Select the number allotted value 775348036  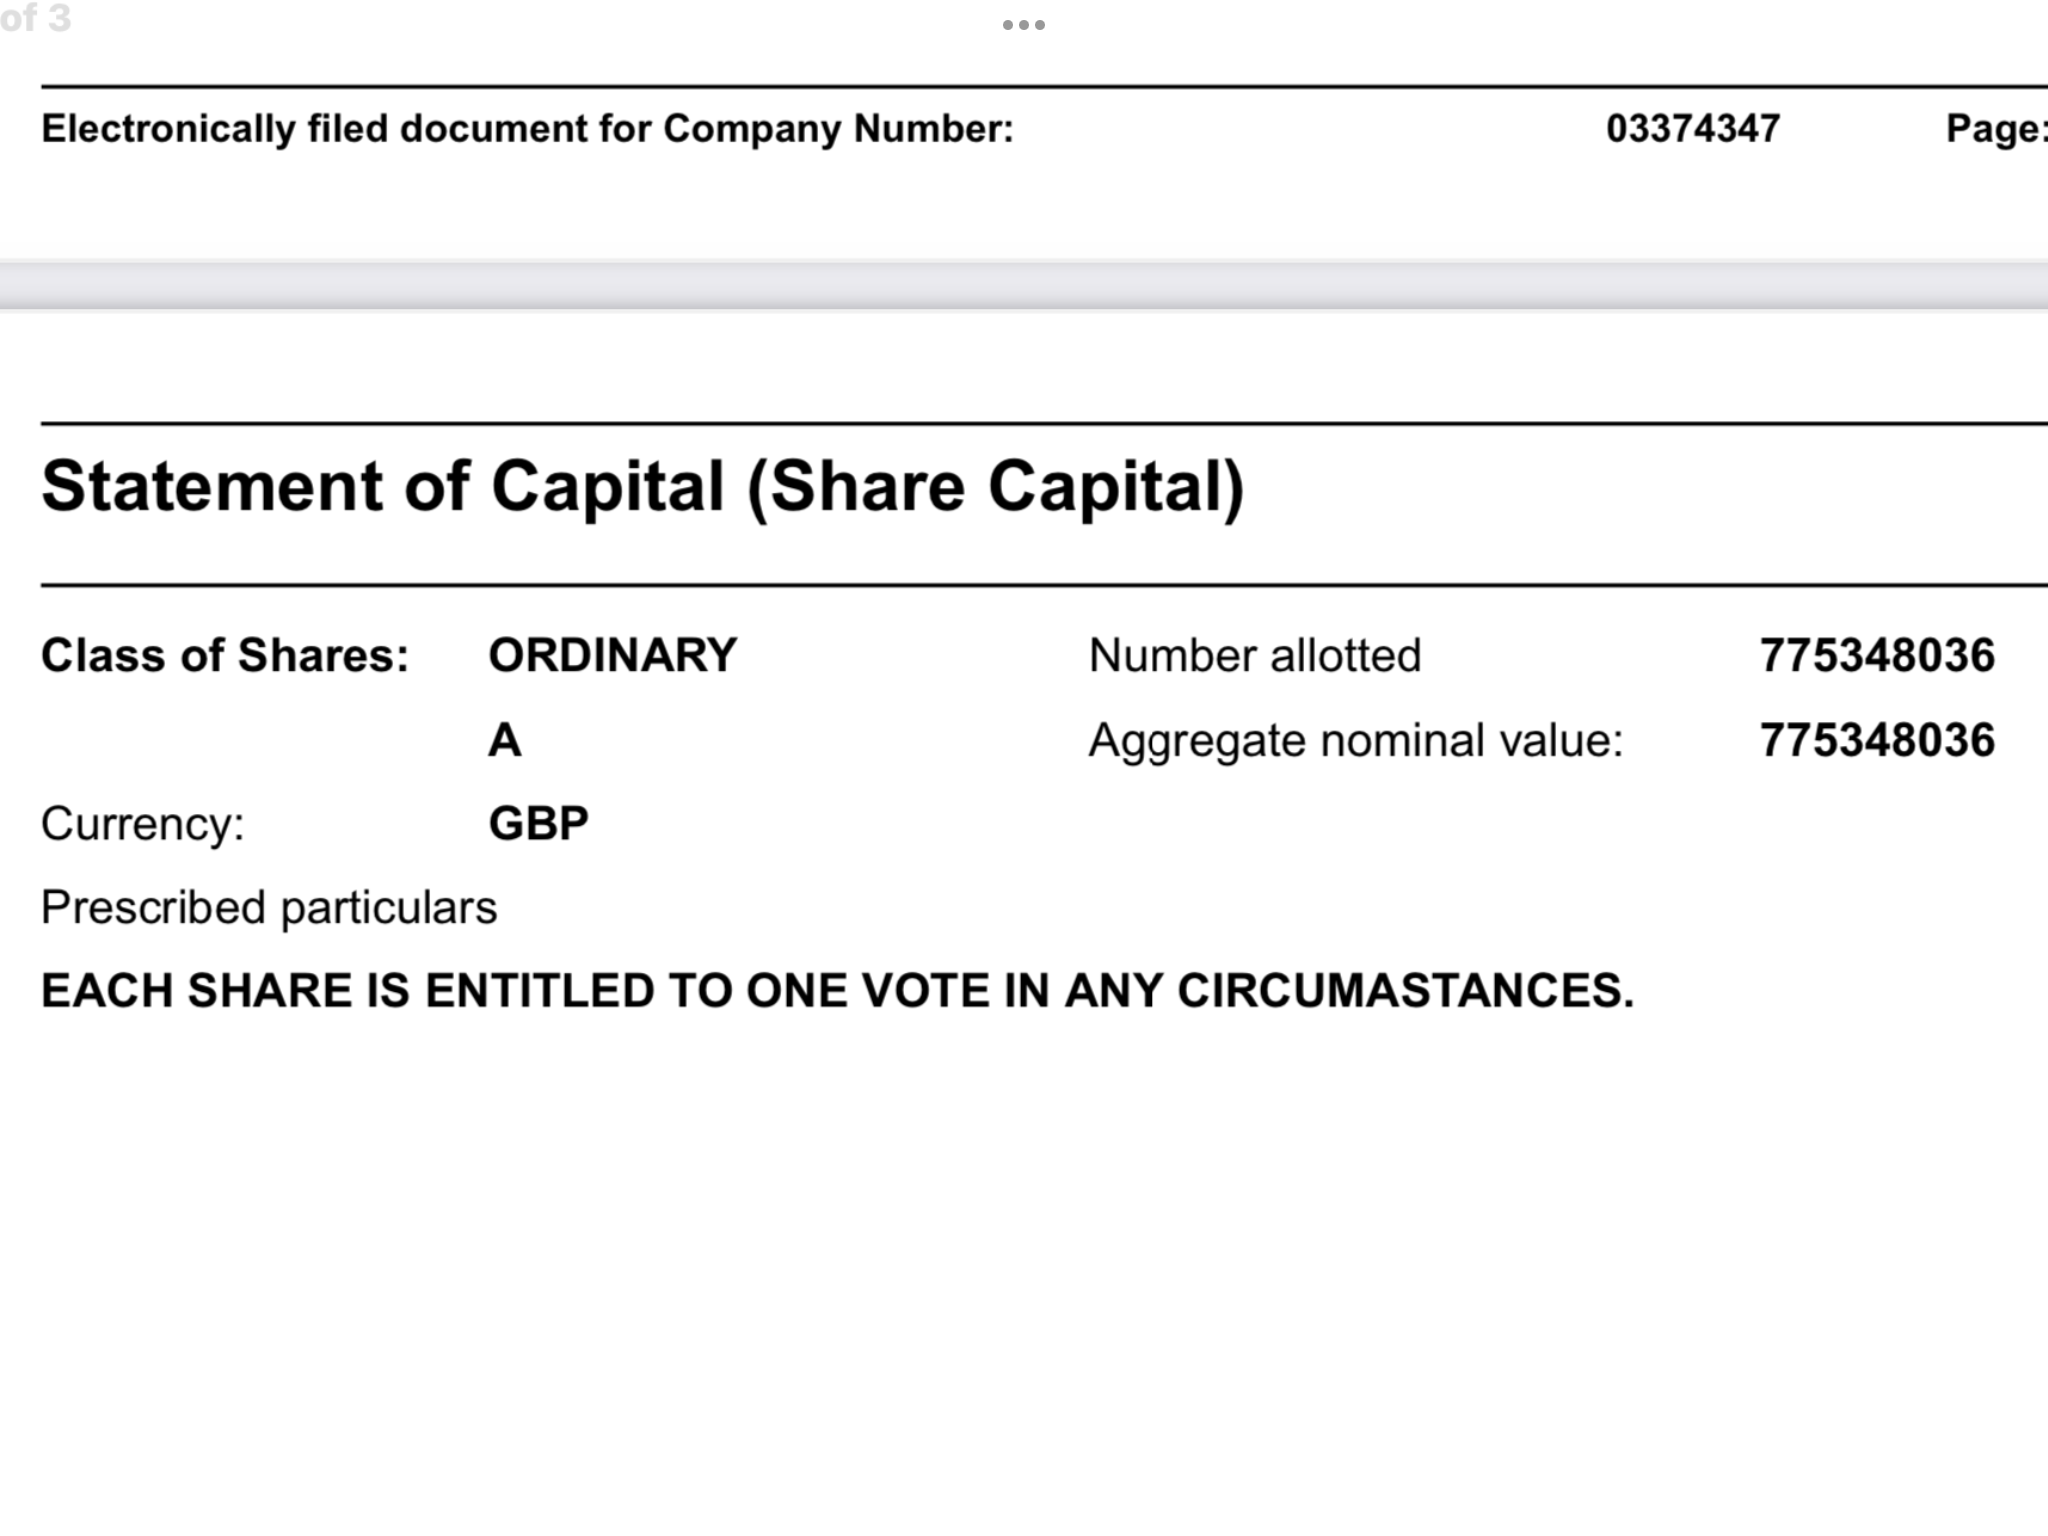1877,656
